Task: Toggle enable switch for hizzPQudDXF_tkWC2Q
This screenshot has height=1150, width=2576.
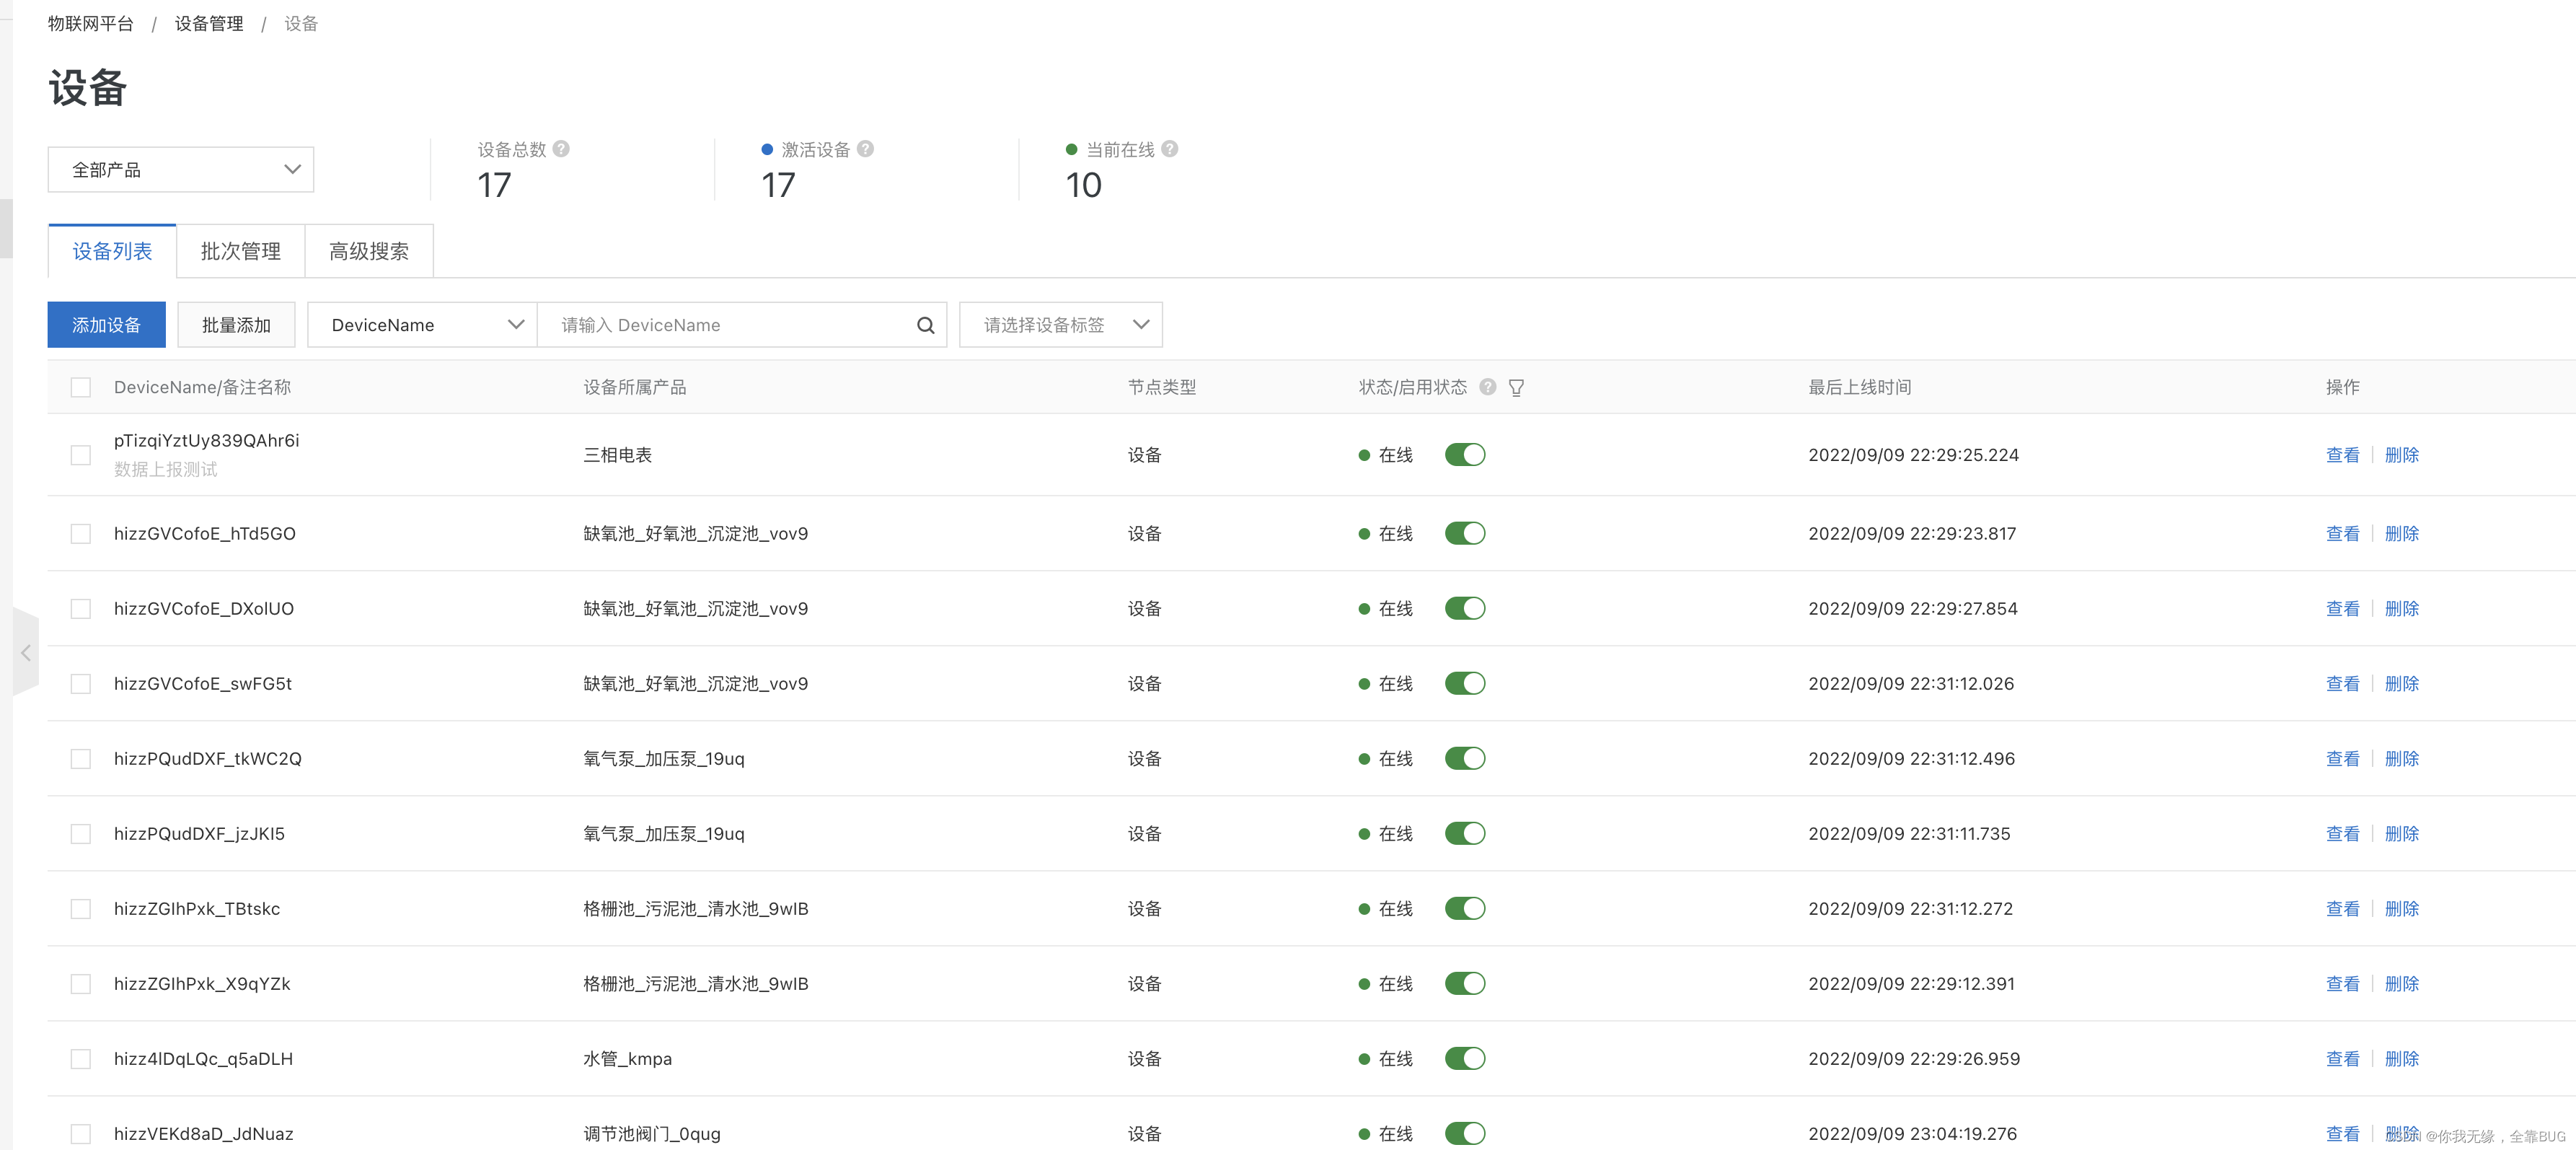Action: click(x=1465, y=759)
